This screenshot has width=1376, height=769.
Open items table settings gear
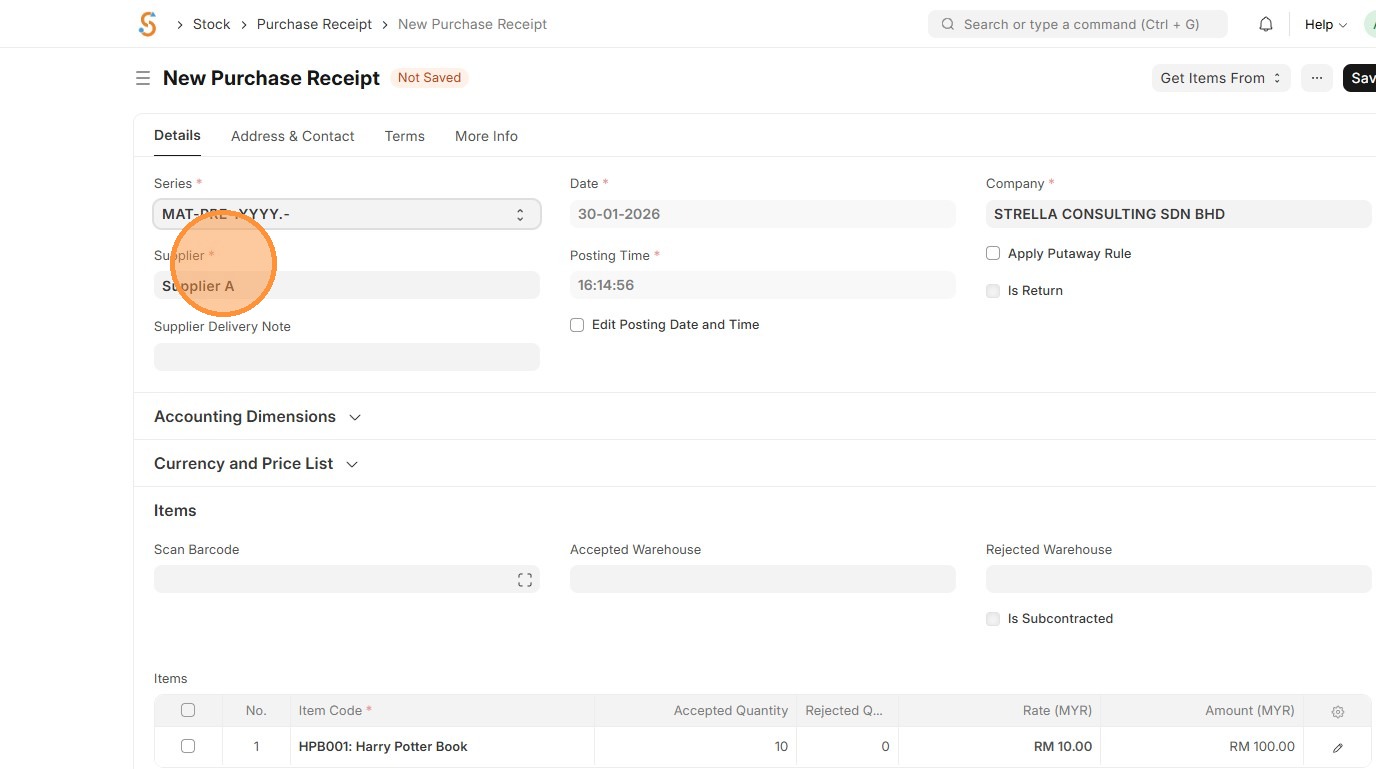(x=1338, y=712)
